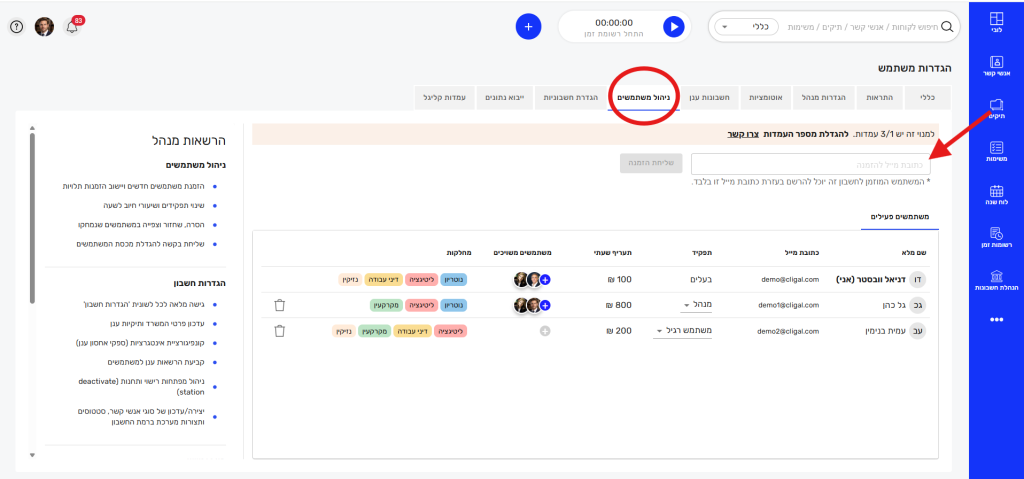Go to Contacts (אנשי קשר) in sidebar
The width and height of the screenshot is (1024, 479).
click(x=996, y=65)
